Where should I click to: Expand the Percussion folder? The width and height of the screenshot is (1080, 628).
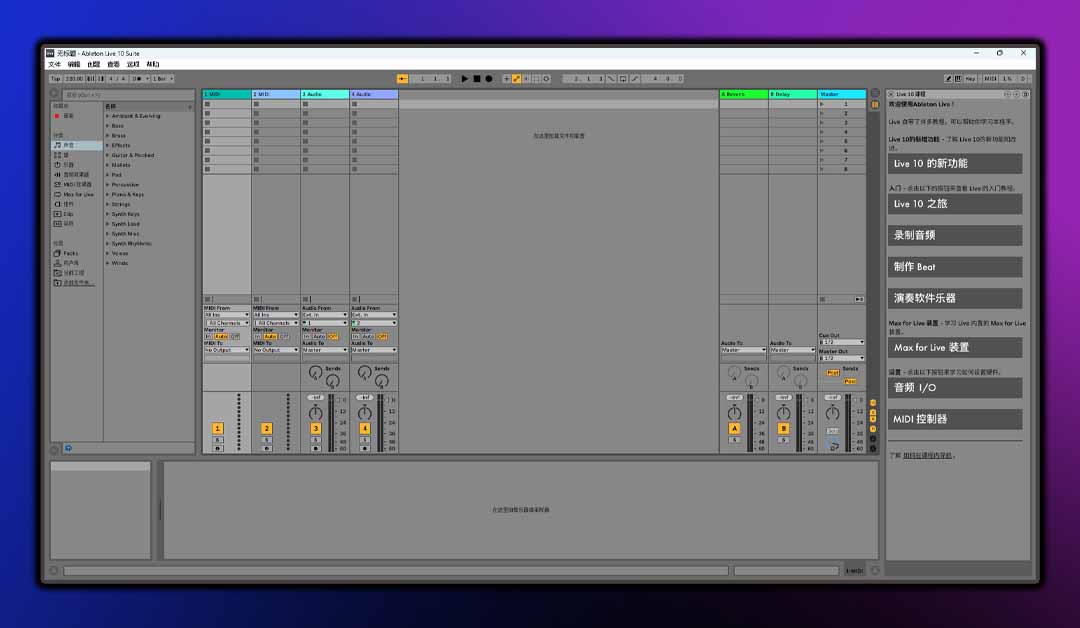point(107,185)
